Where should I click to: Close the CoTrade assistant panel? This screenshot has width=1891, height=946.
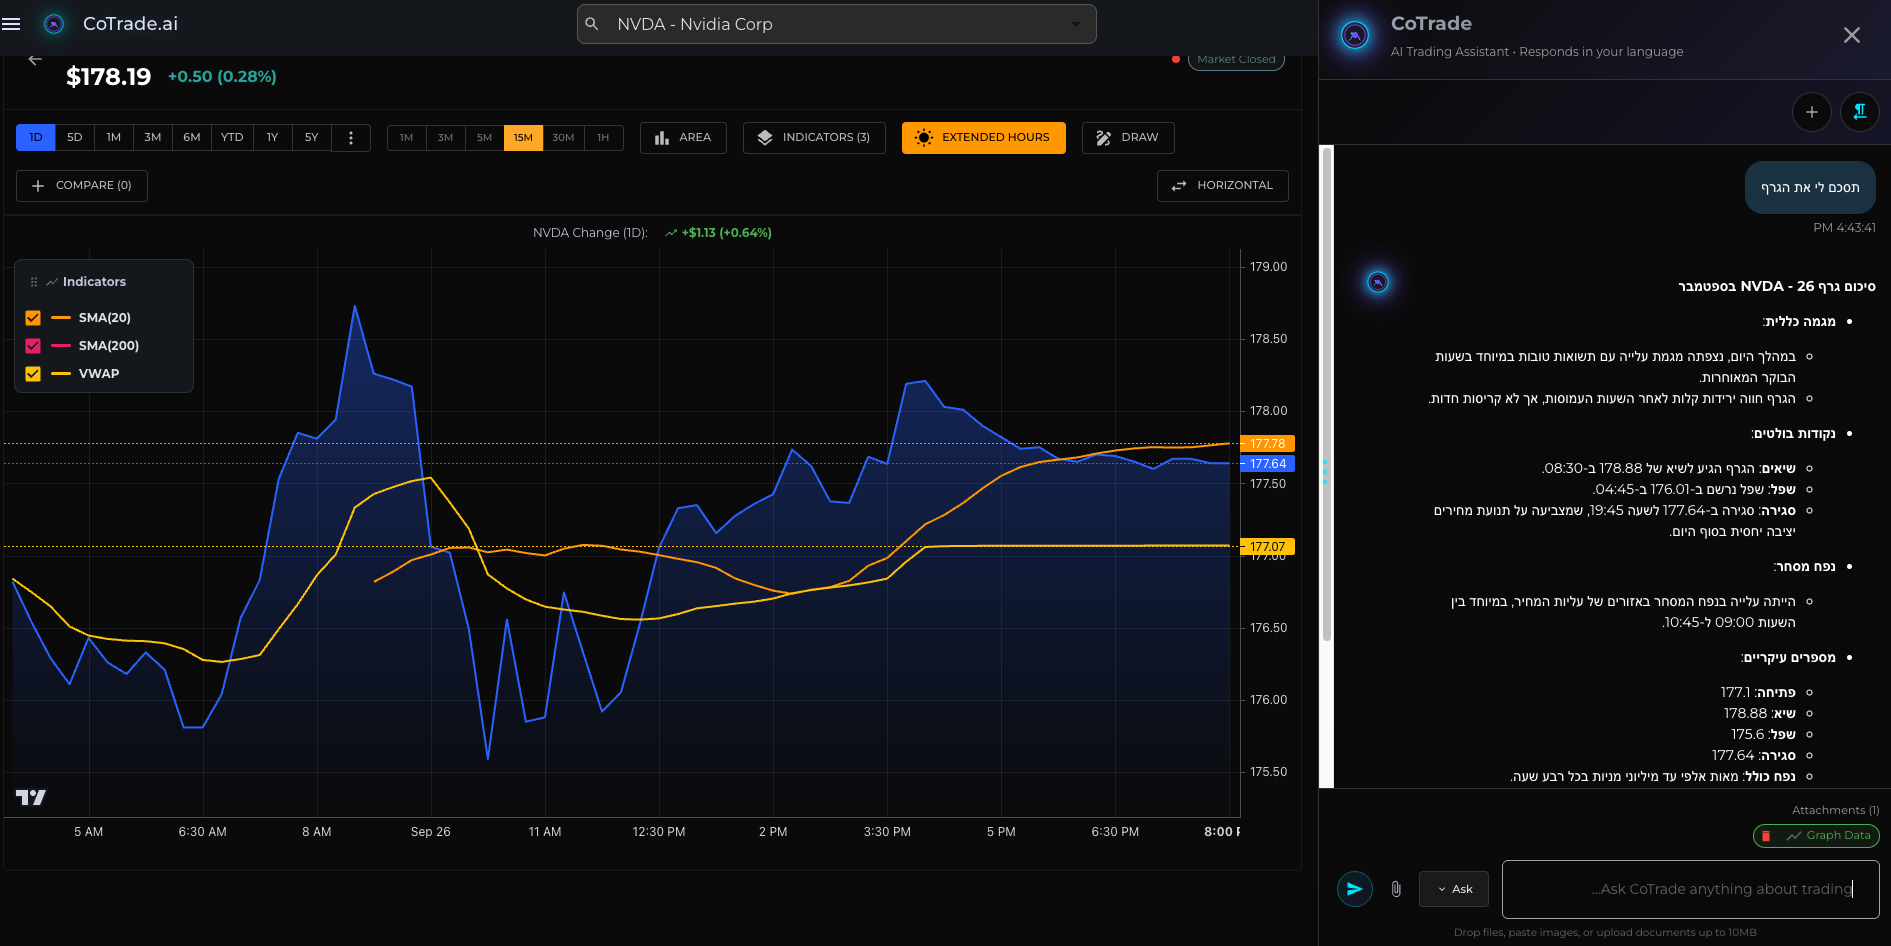tap(1852, 35)
